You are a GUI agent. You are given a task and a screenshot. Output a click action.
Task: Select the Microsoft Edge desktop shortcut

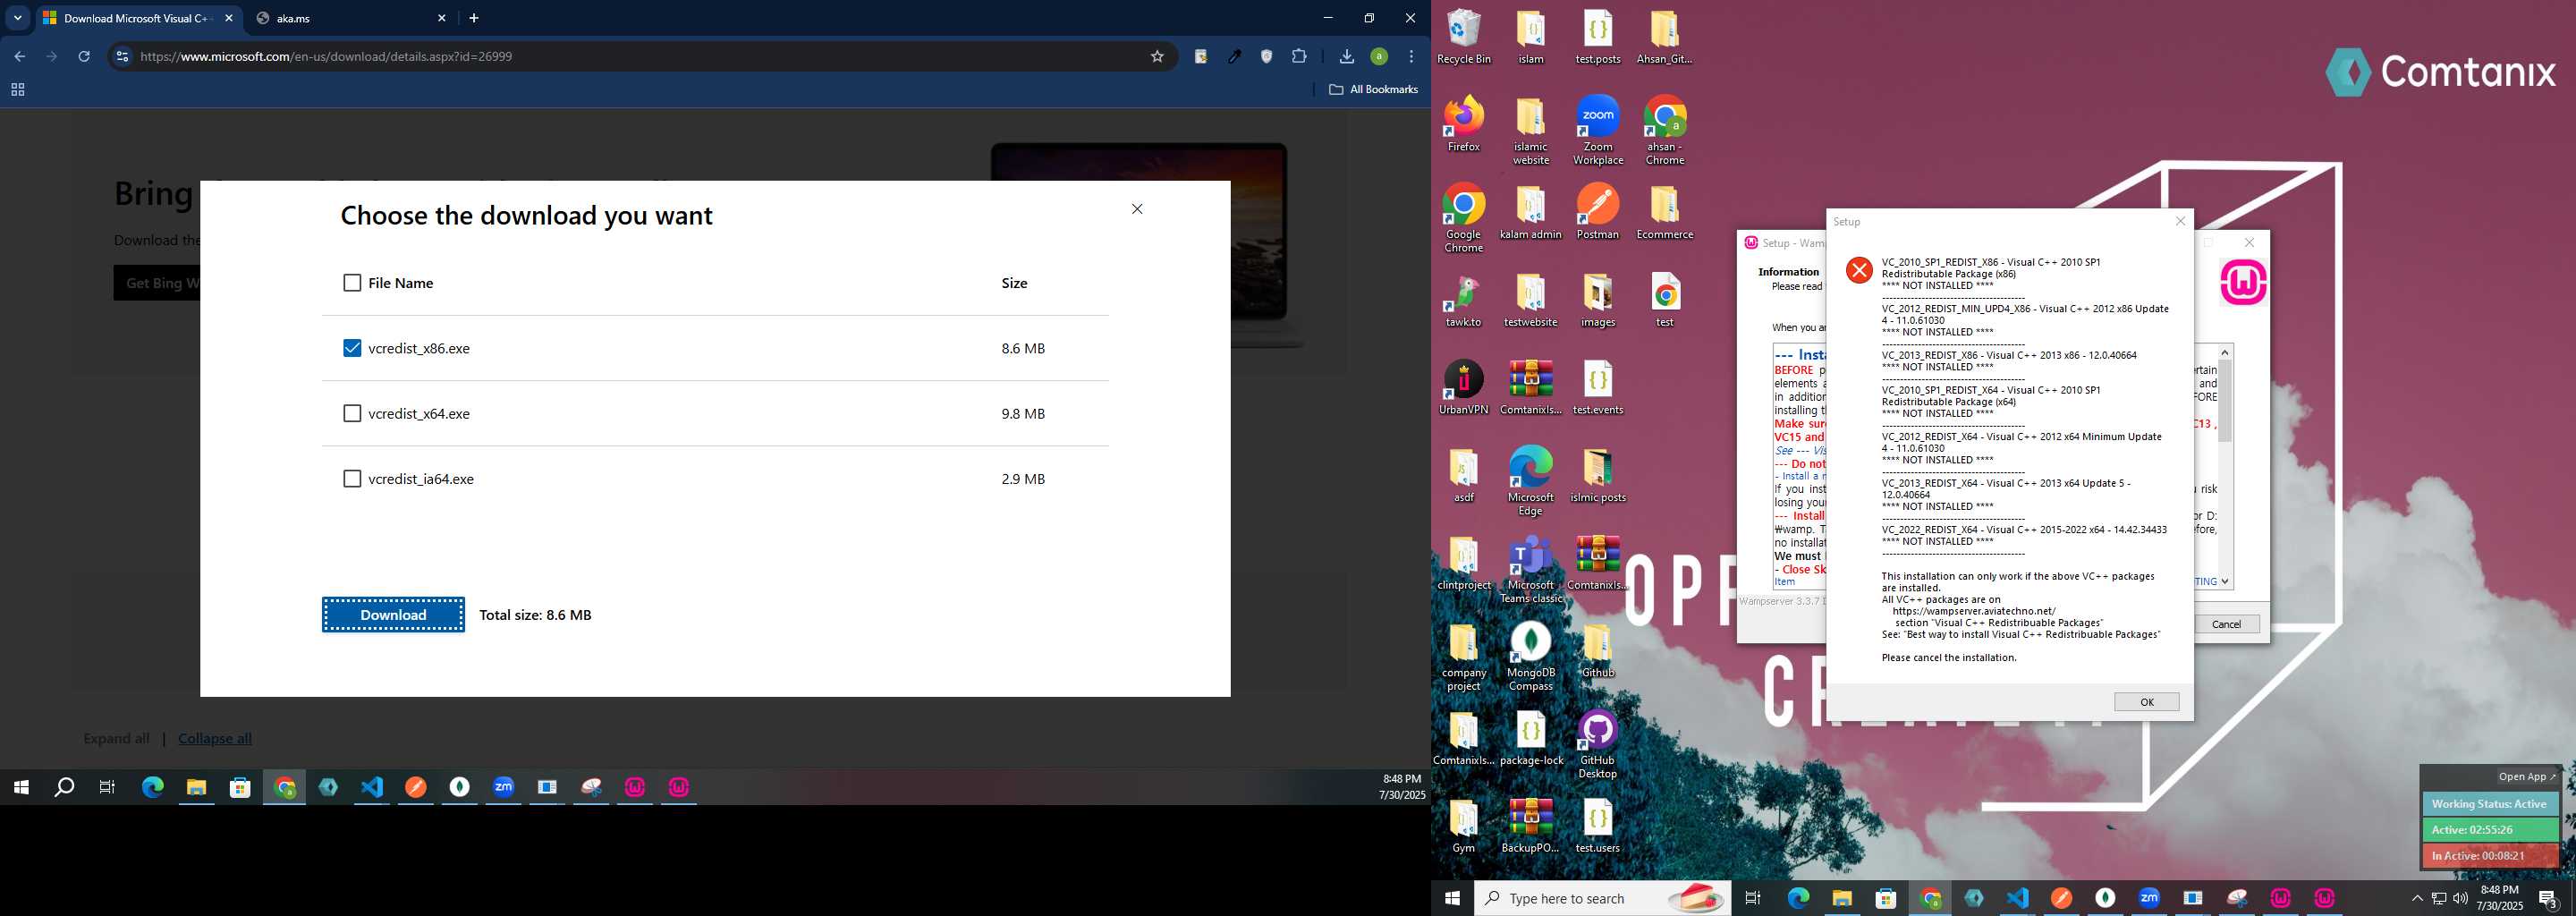pos(1530,481)
